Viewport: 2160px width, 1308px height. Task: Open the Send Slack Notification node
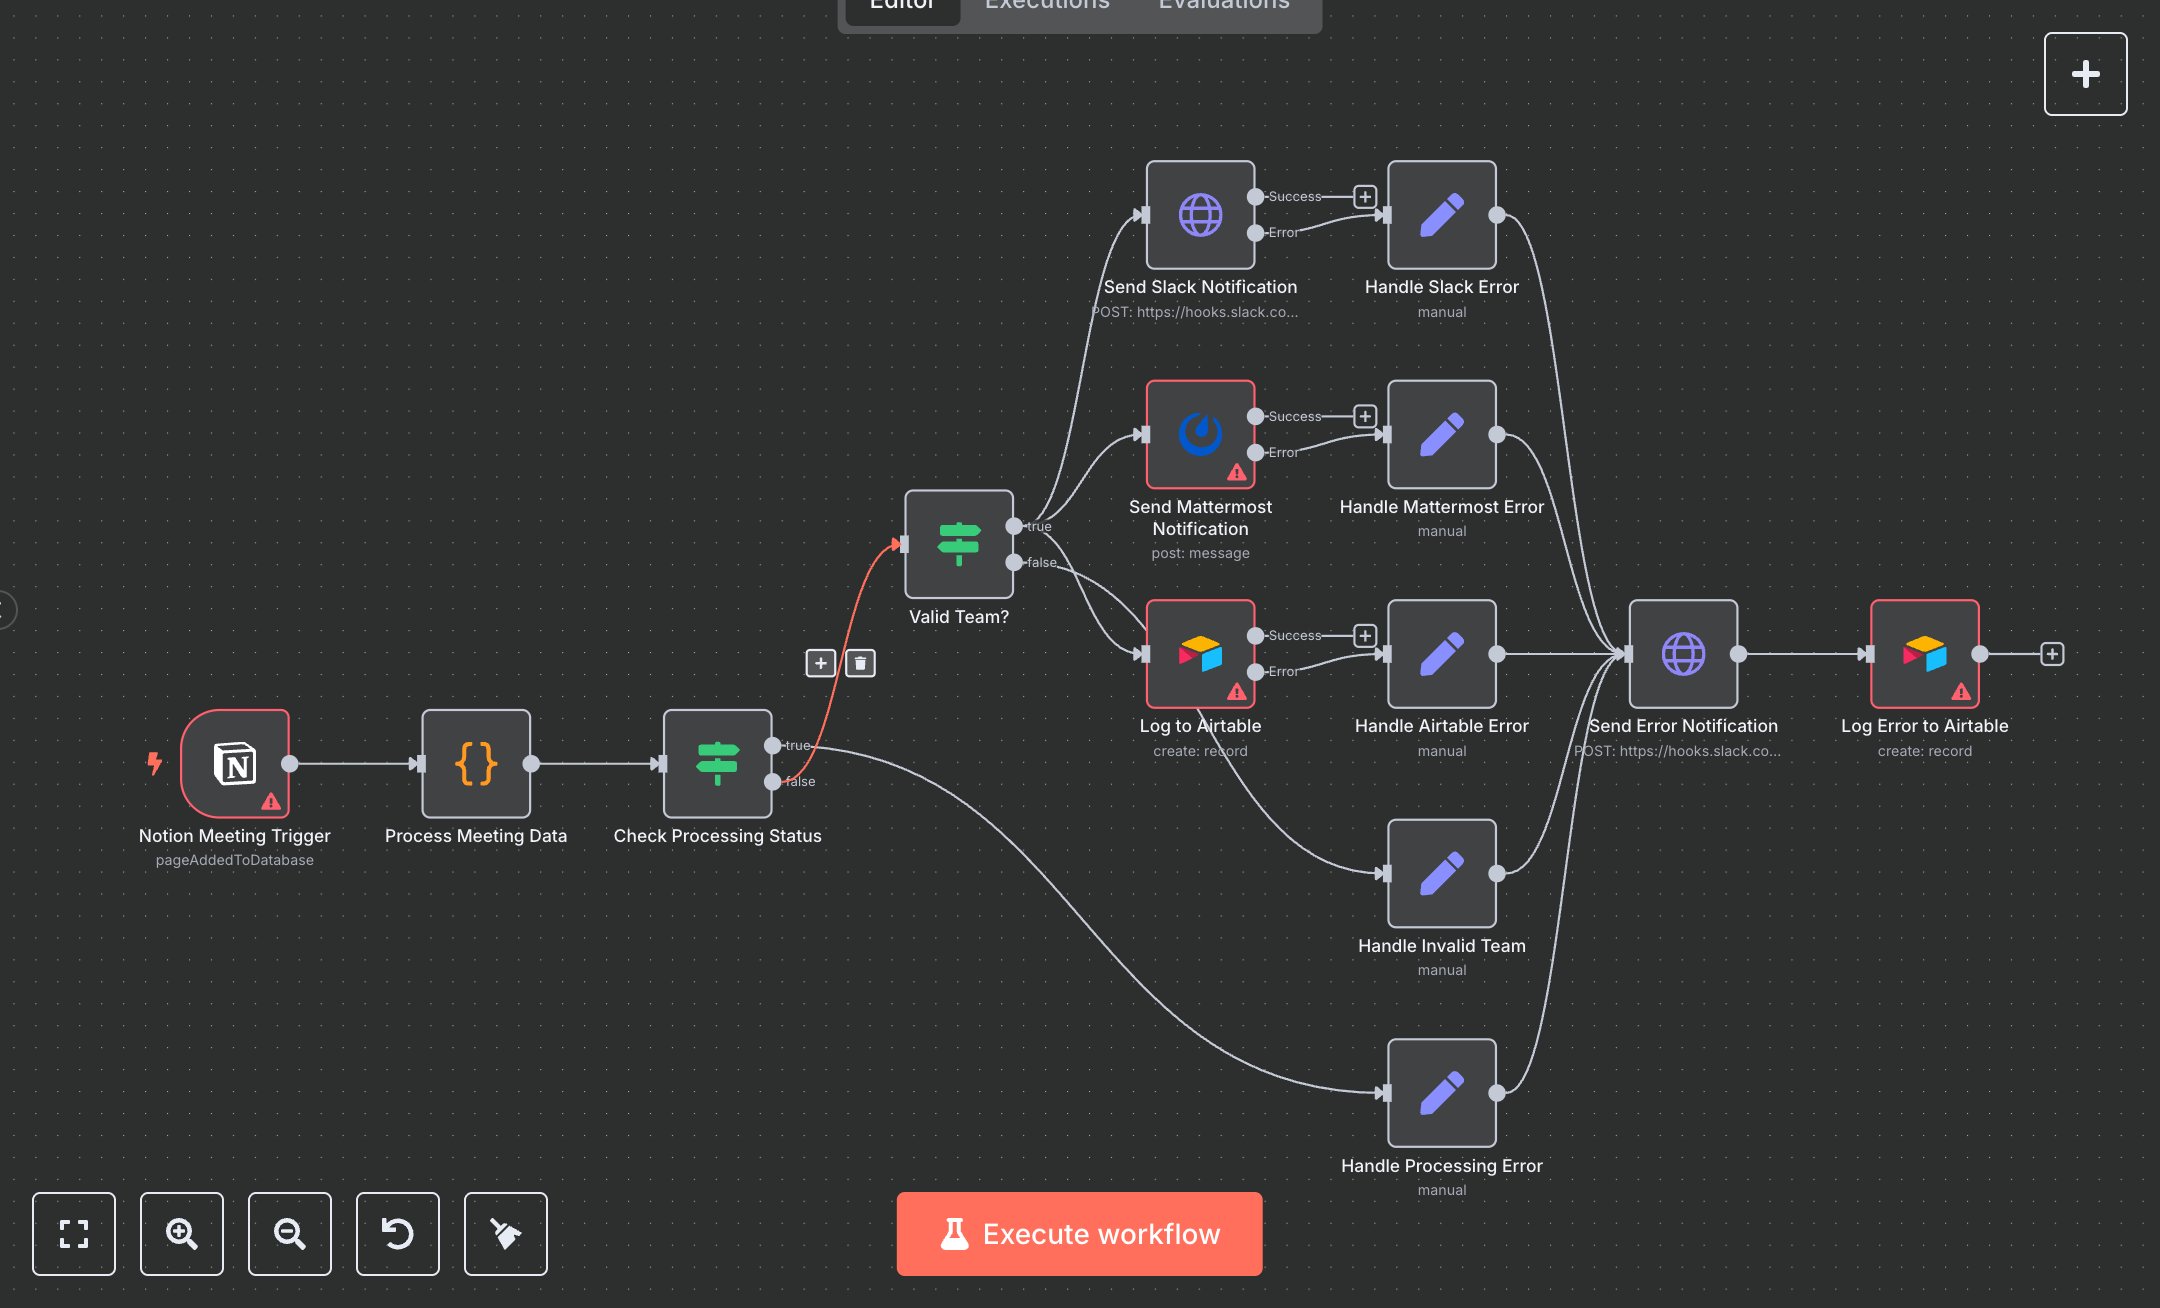coord(1199,215)
